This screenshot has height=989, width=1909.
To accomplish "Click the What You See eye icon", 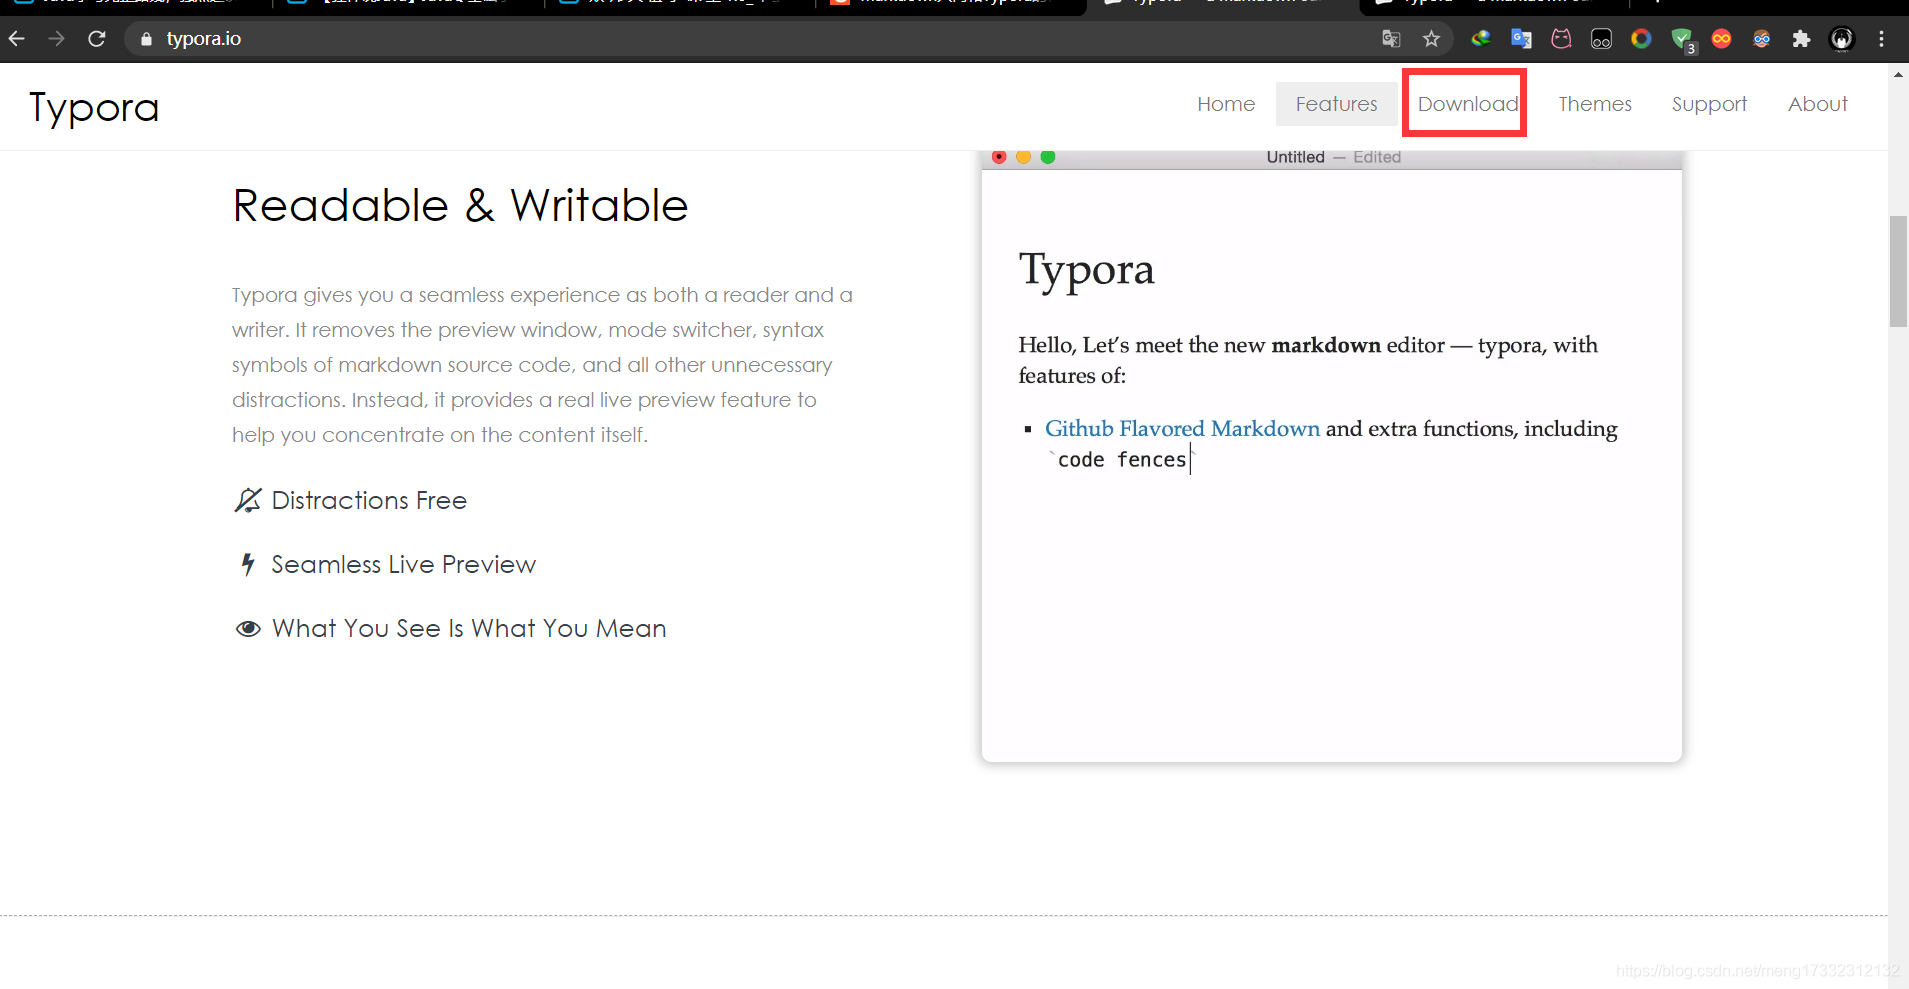I will coord(248,629).
